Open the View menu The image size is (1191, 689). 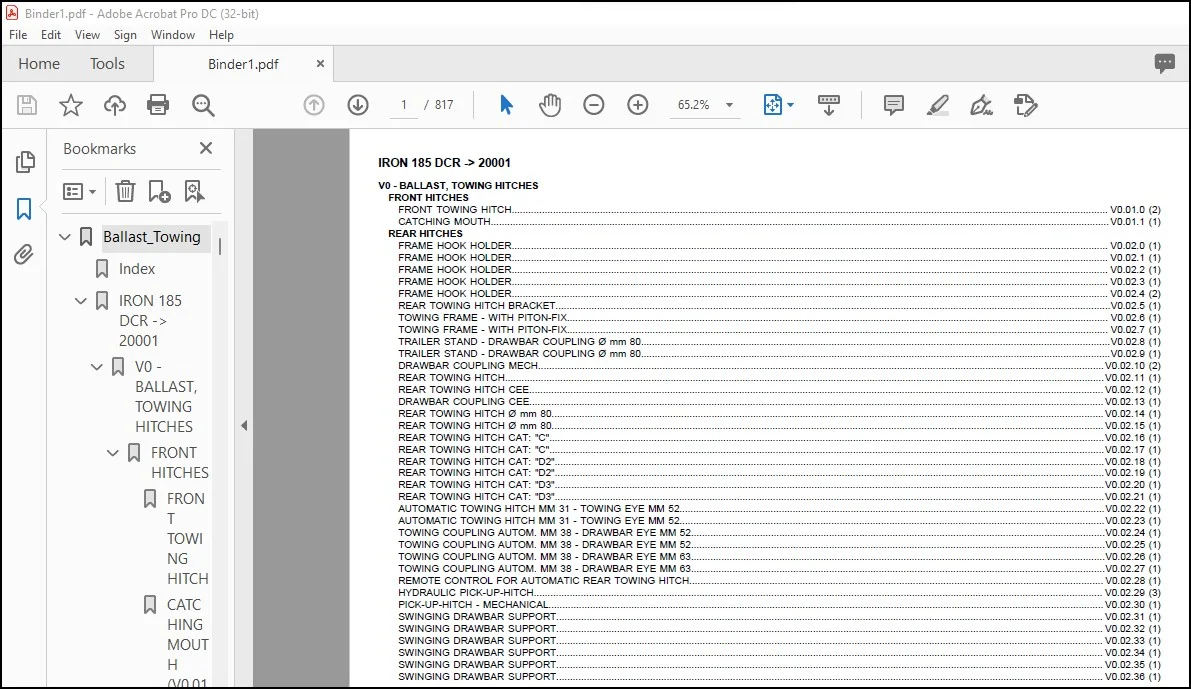click(87, 35)
